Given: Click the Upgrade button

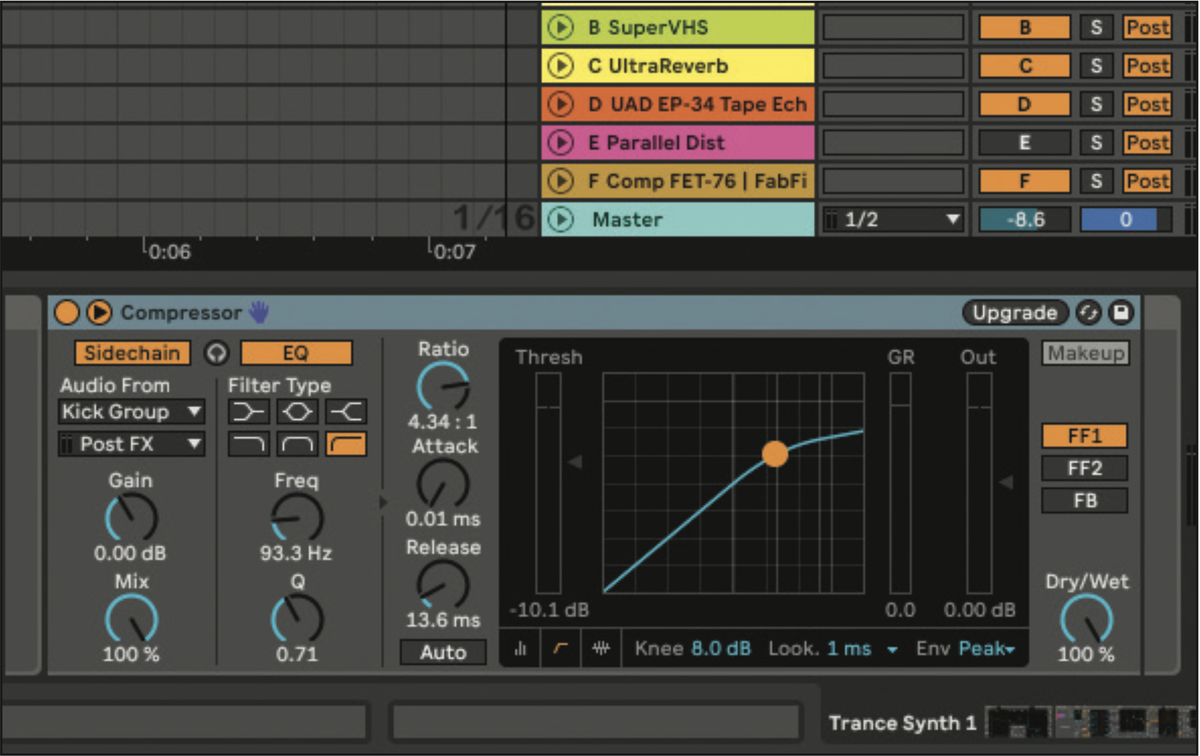Looking at the screenshot, I should (1014, 312).
